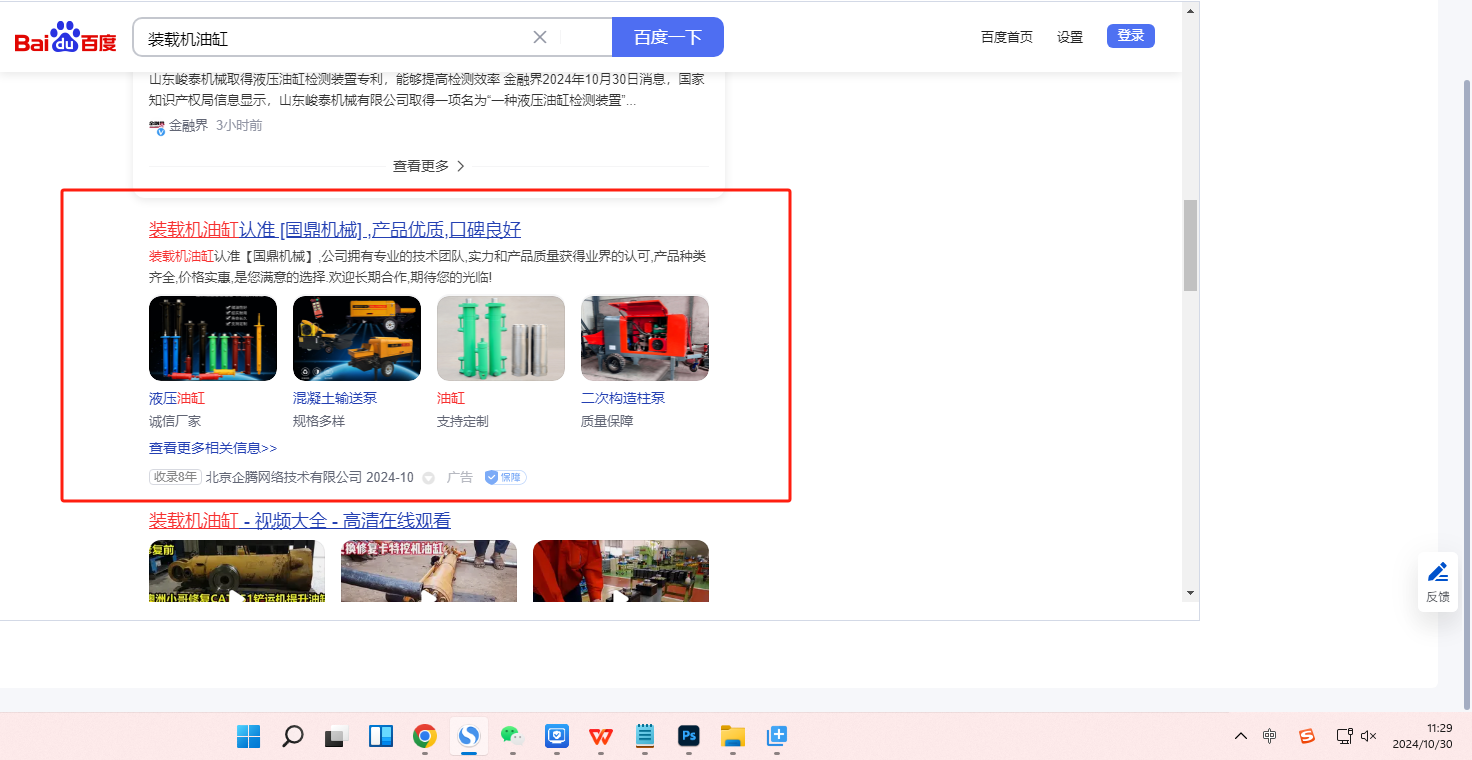Image resolution: width=1472 pixels, height=760 pixels.
Task: Click the 收录8年 badge
Action: pyautogui.click(x=175, y=477)
